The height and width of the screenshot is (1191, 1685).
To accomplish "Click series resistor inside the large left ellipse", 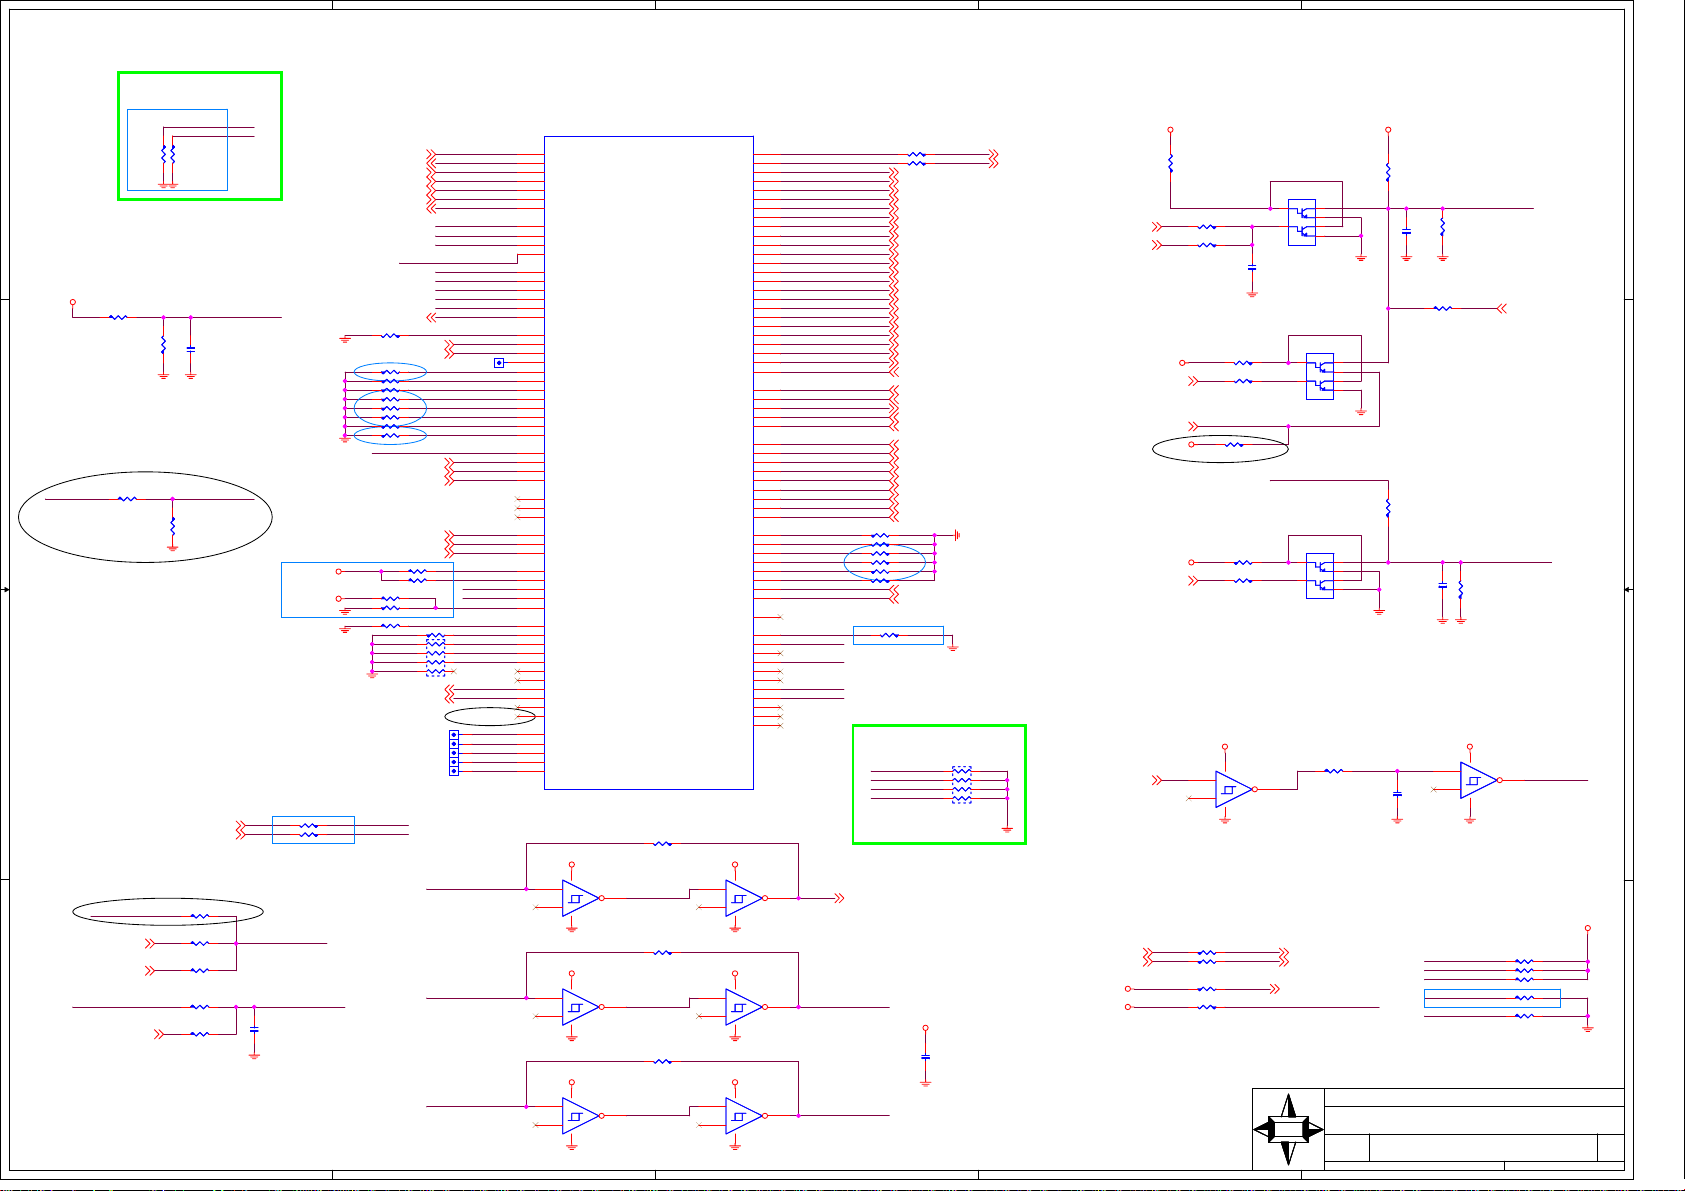I will click(x=127, y=499).
